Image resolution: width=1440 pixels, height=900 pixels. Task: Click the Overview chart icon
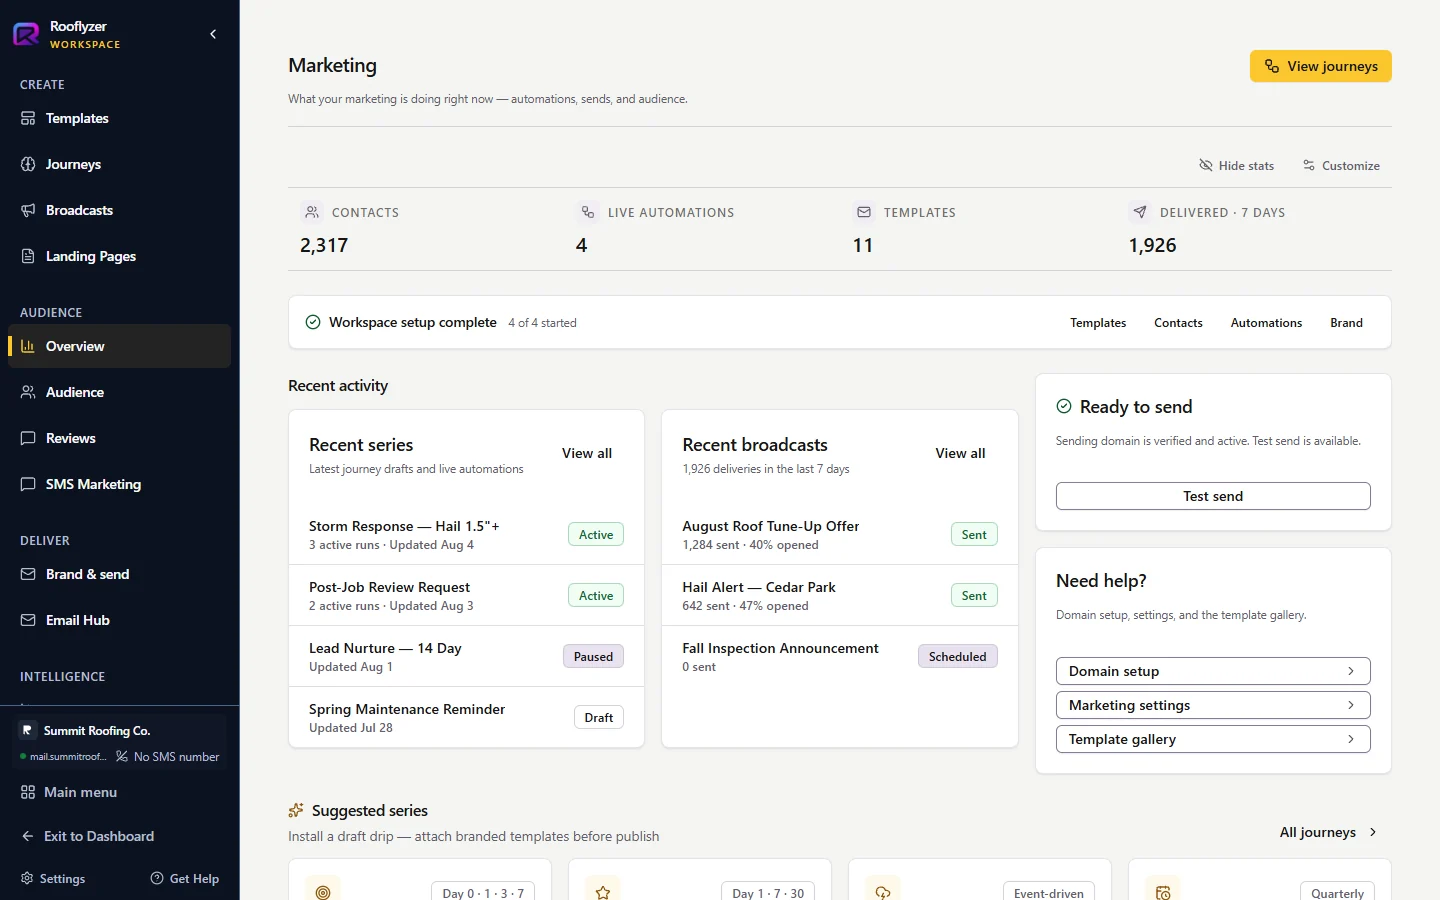[28, 346]
